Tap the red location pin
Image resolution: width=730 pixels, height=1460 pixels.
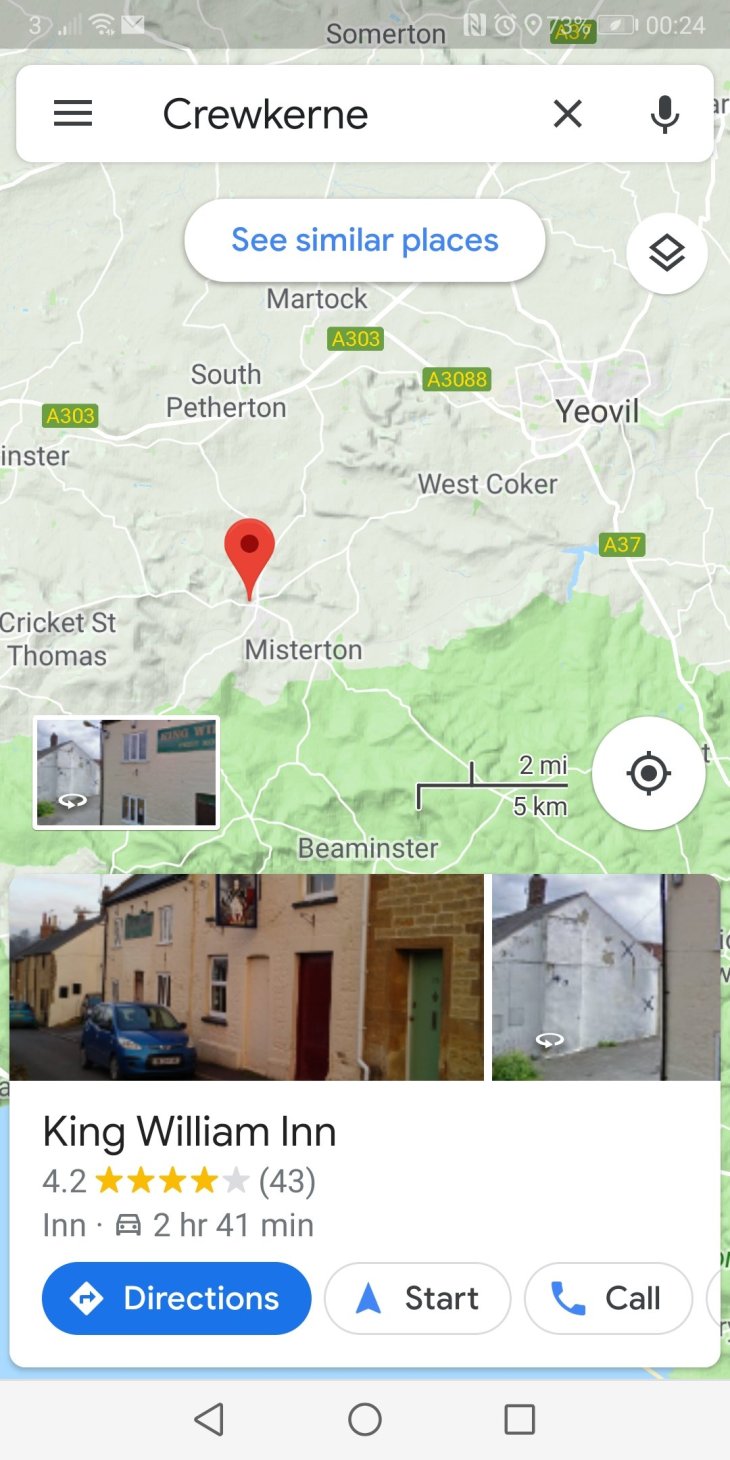pos(249,558)
